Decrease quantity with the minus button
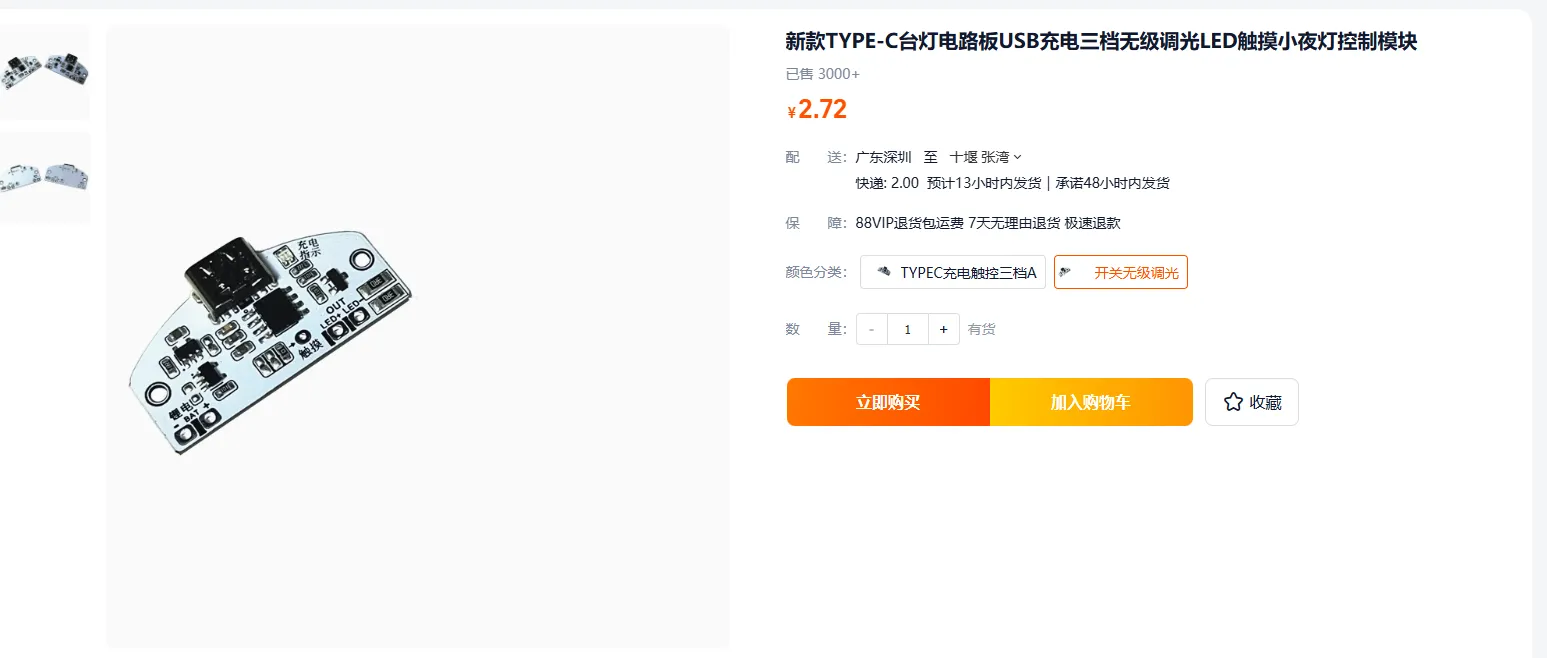 [872, 329]
